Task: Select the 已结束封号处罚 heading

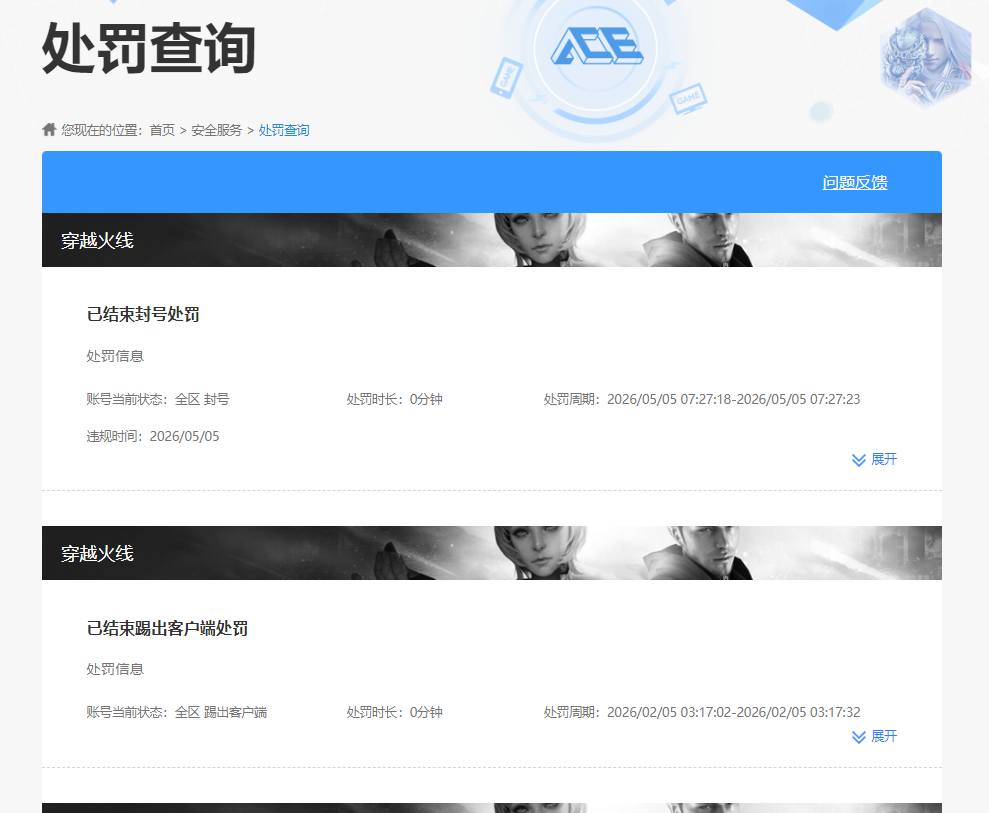Action: pyautogui.click(x=143, y=314)
